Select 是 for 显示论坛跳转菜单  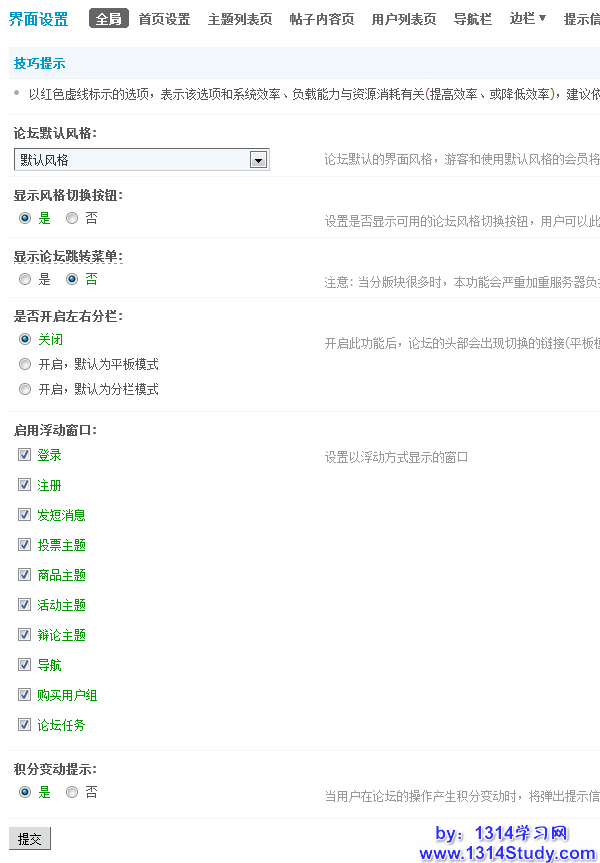pyautogui.click(x=25, y=279)
